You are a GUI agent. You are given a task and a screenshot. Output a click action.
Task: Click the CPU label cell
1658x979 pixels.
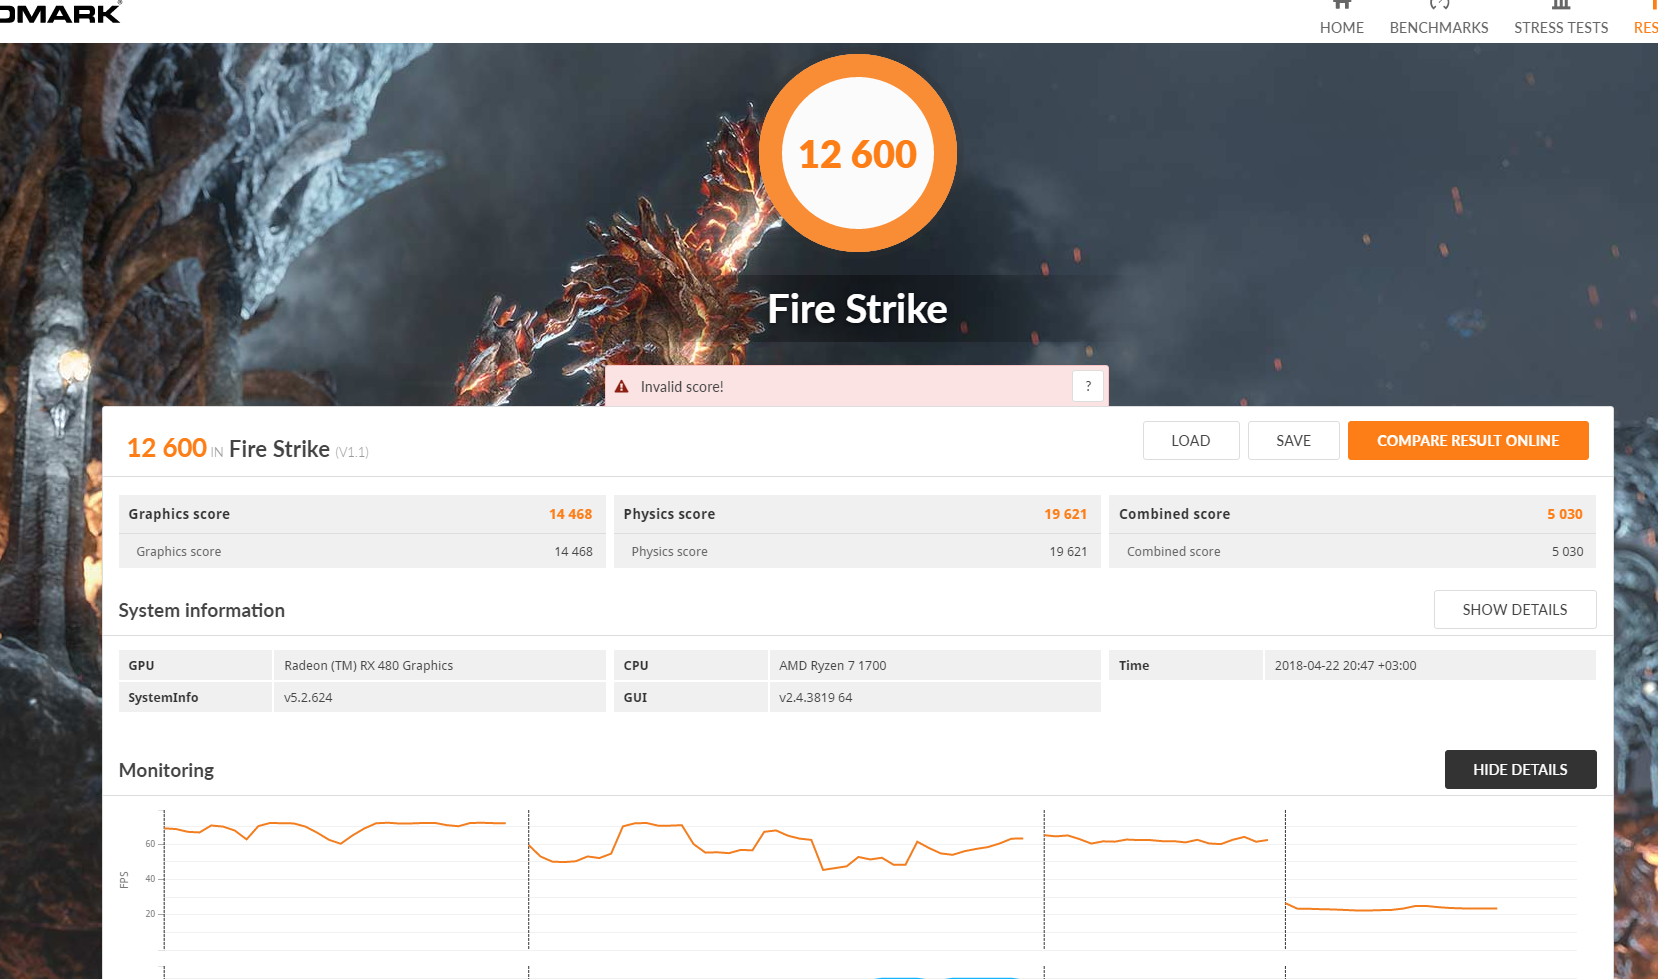[690, 665]
